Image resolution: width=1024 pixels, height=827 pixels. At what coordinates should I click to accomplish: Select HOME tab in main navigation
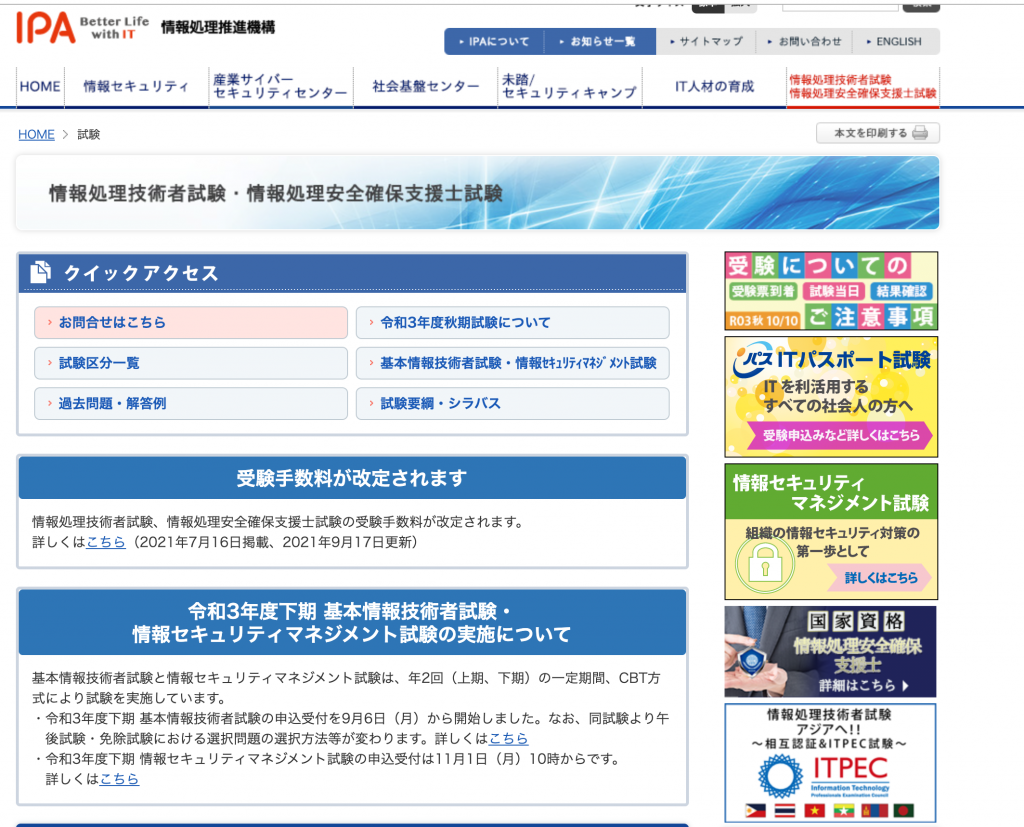click(40, 86)
